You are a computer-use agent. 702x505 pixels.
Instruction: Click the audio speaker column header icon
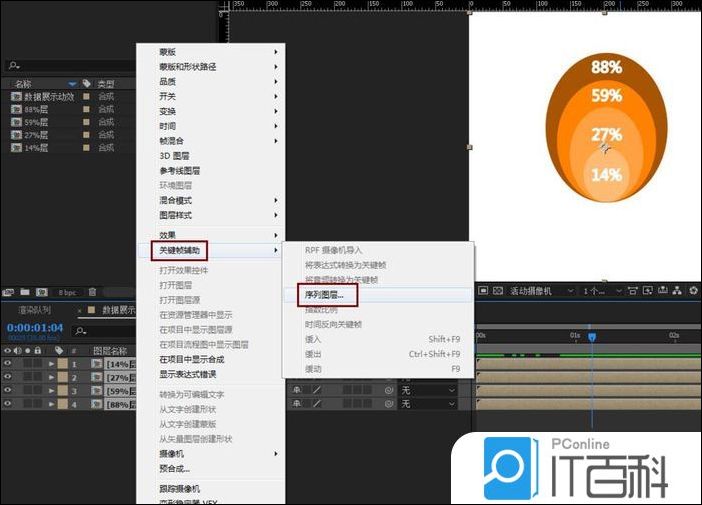click(x=17, y=351)
